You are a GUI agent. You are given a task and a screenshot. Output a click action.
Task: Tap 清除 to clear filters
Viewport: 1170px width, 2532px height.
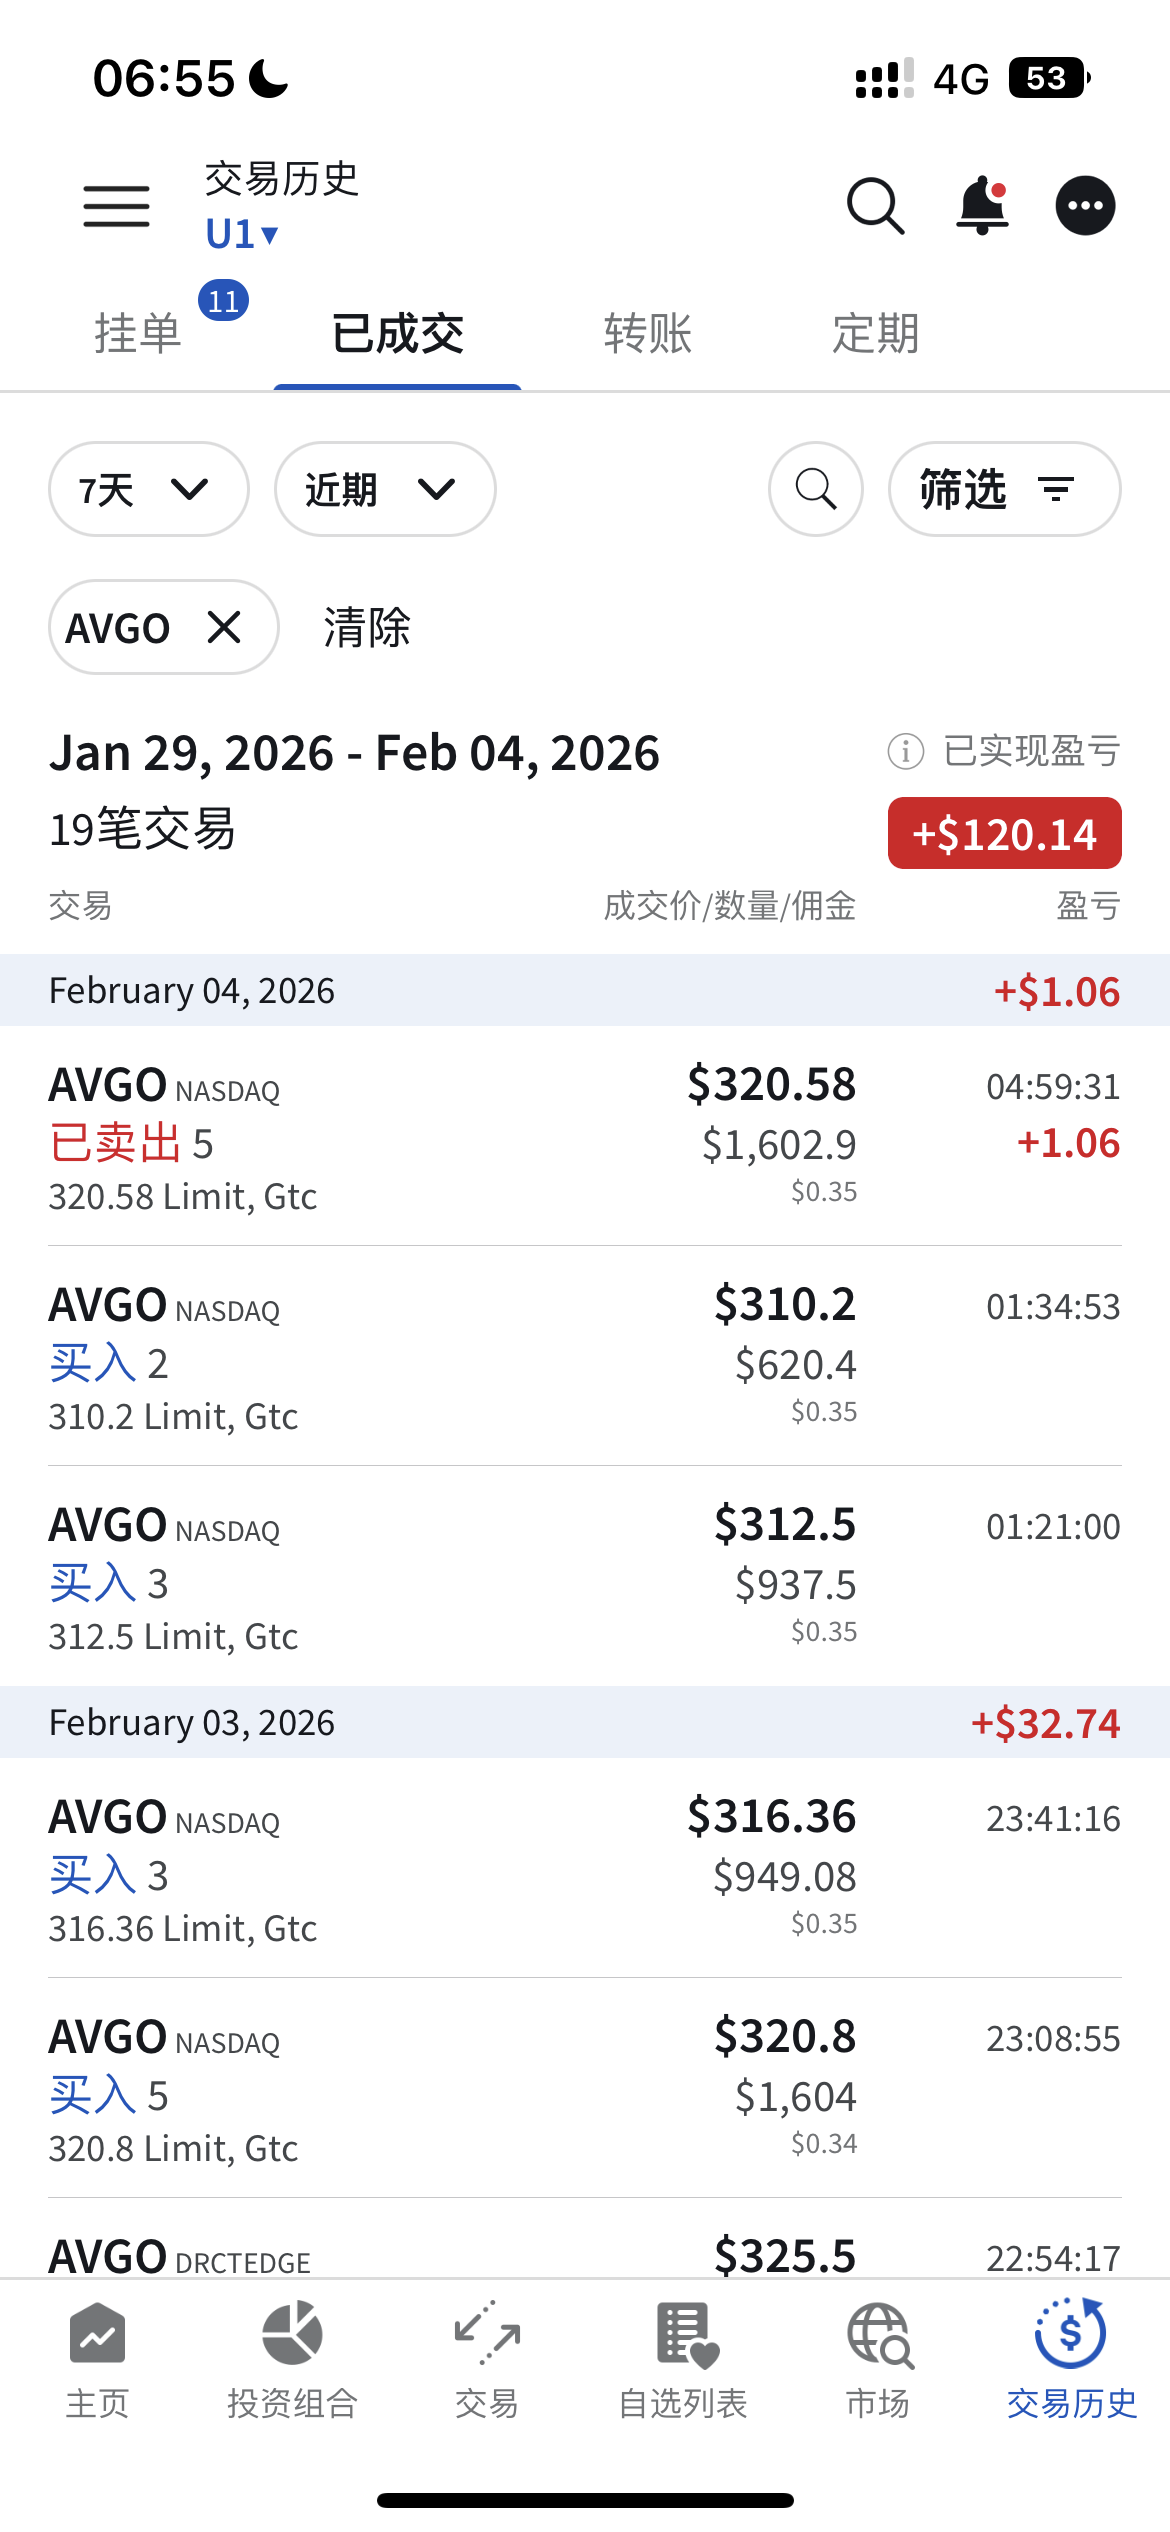pyautogui.click(x=367, y=628)
